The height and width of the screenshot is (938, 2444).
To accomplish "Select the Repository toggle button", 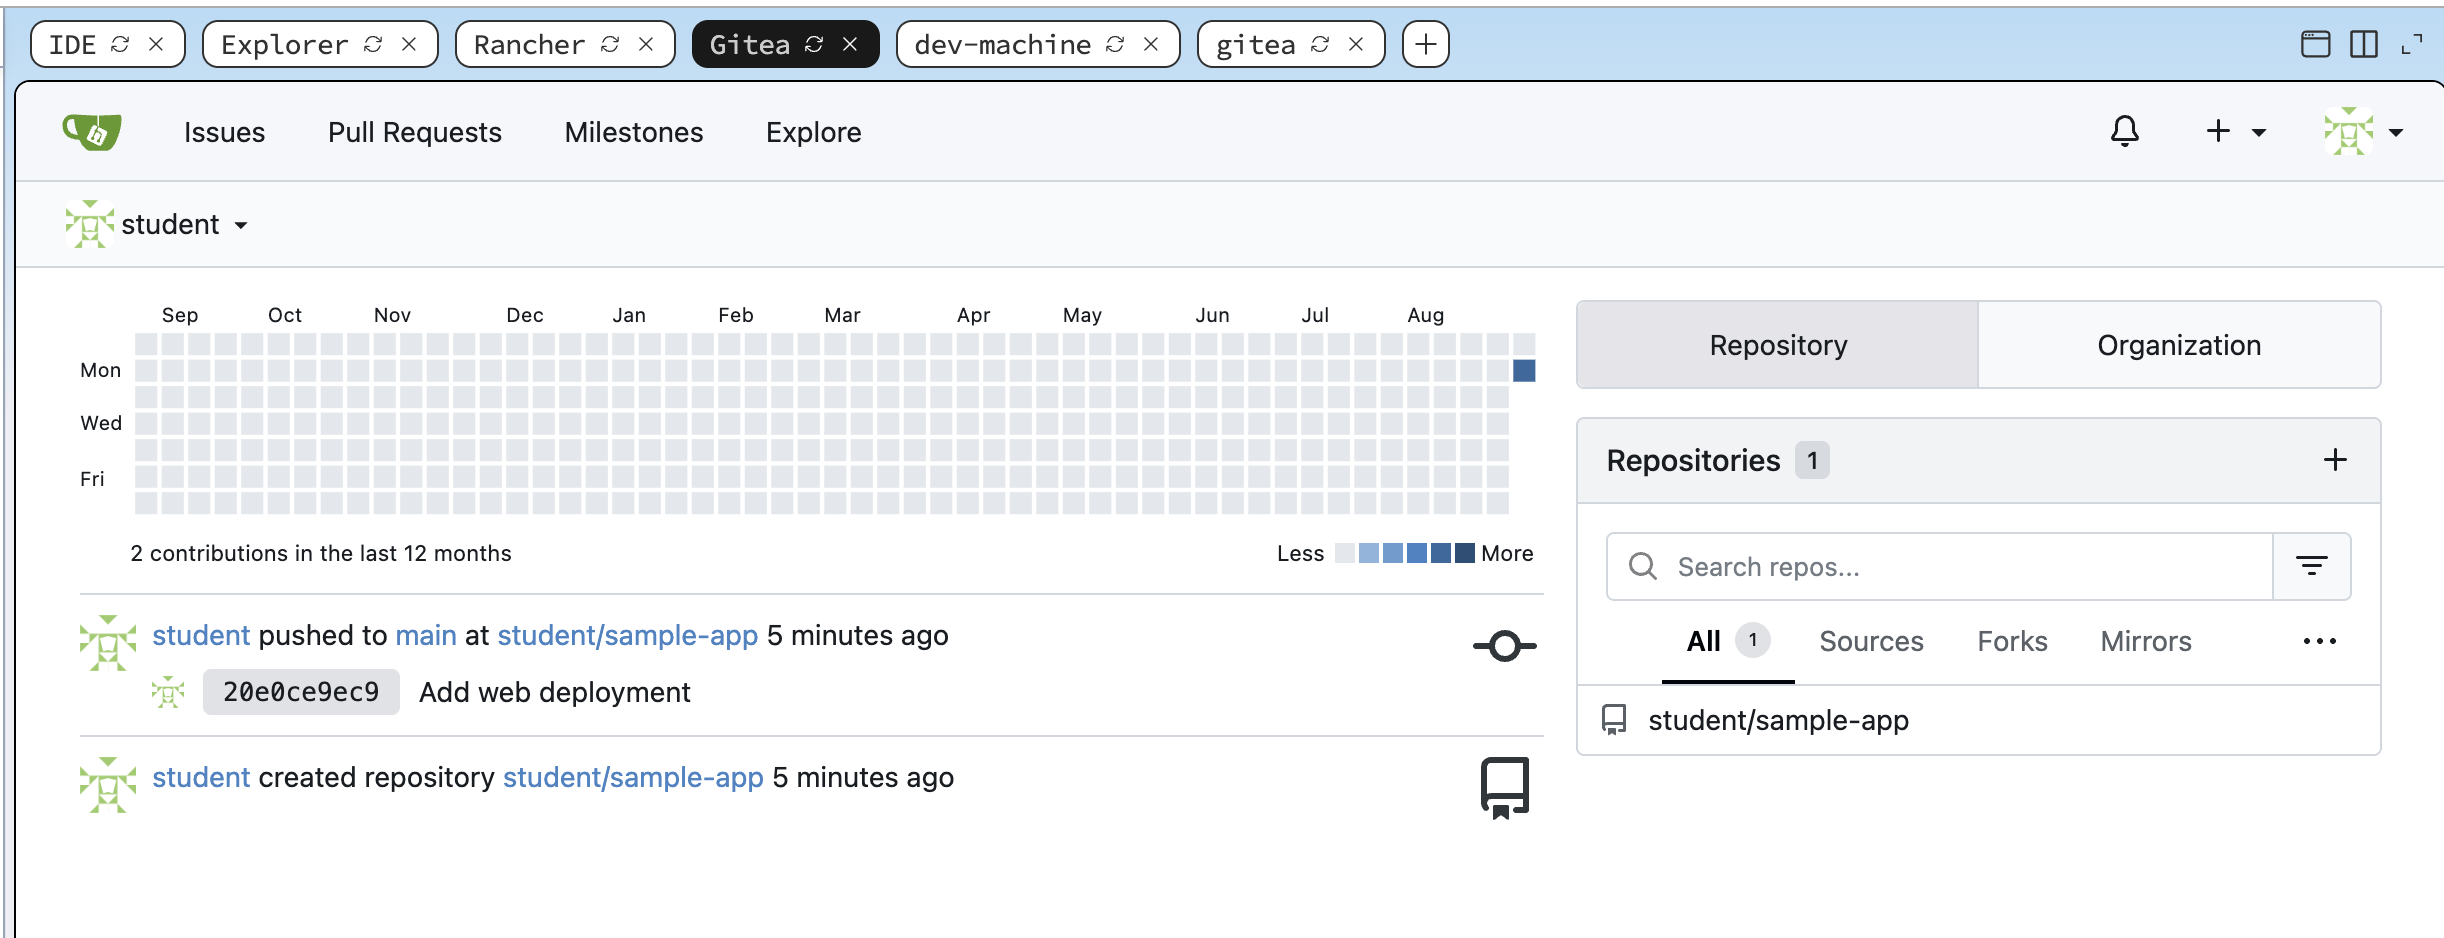I will click(x=1778, y=345).
